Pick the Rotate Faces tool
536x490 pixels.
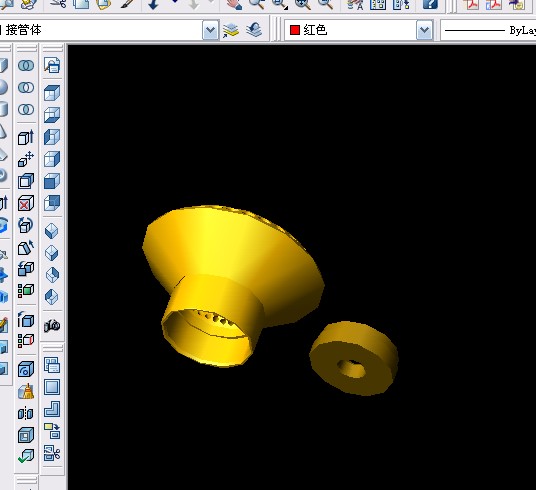pyautogui.click(x=26, y=225)
